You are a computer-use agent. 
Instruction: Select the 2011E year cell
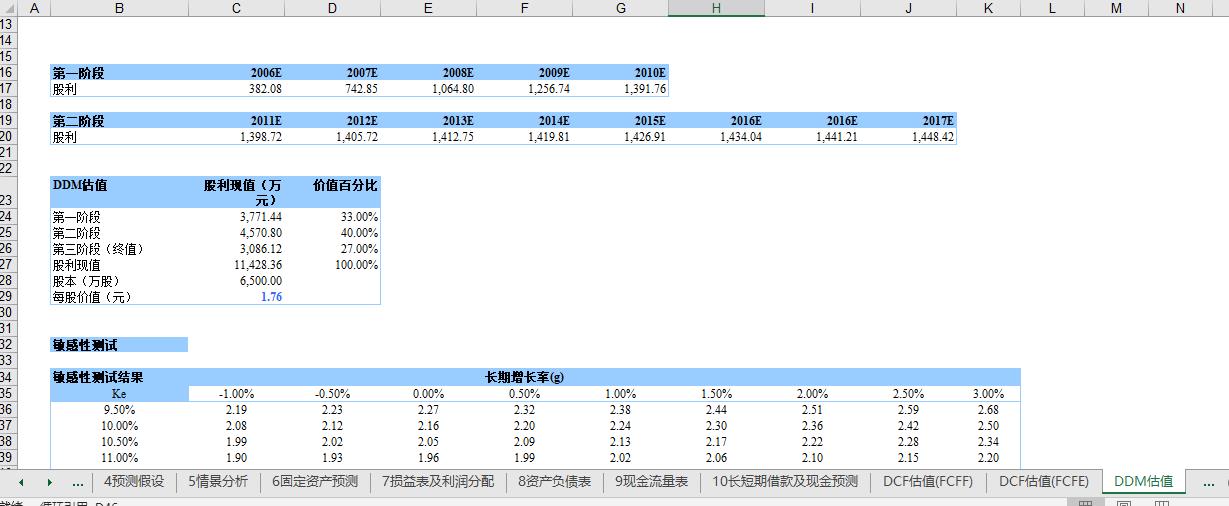[x=236, y=120]
